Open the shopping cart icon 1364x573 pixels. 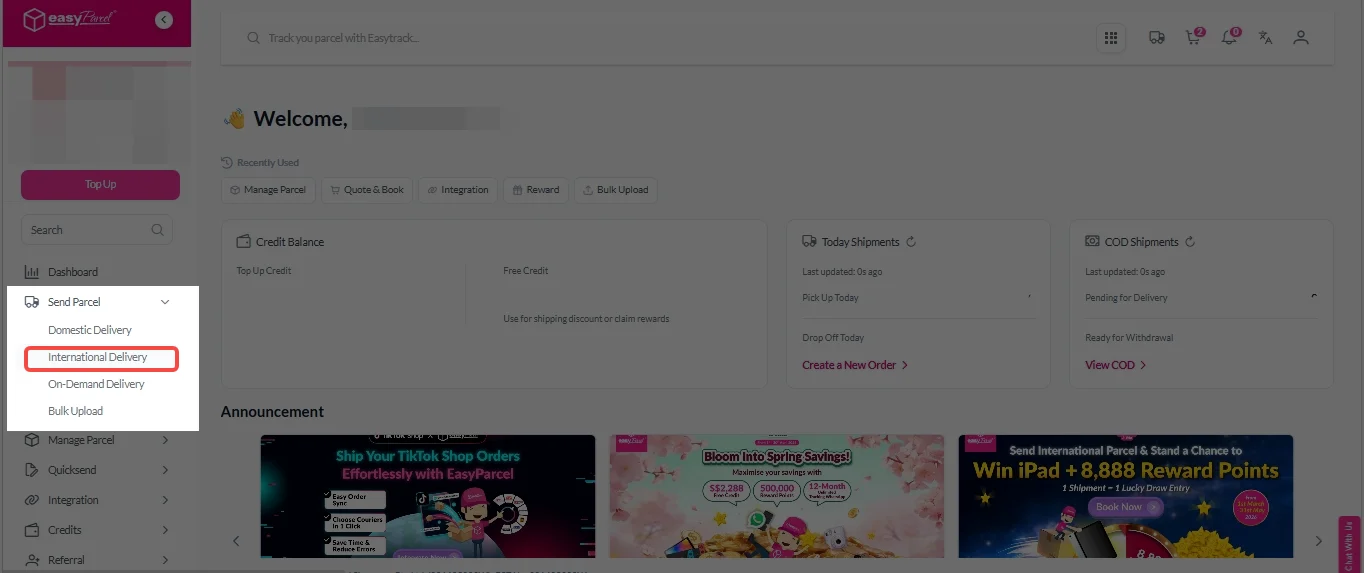click(1192, 38)
